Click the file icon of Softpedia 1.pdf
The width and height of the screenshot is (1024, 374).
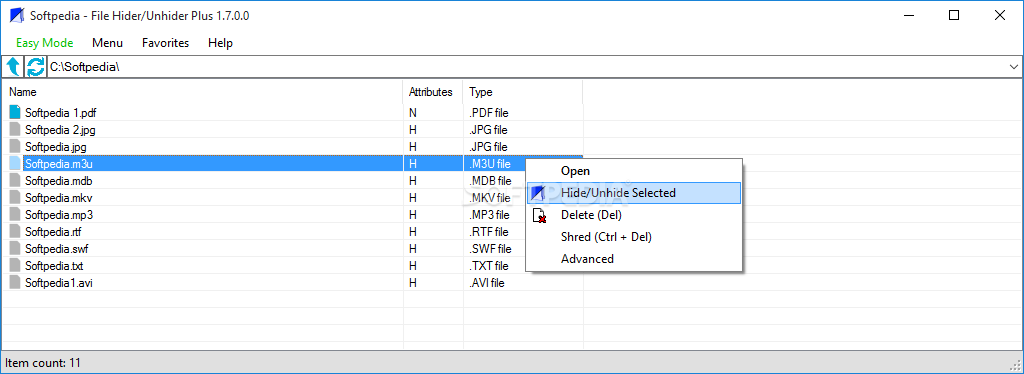pos(15,112)
